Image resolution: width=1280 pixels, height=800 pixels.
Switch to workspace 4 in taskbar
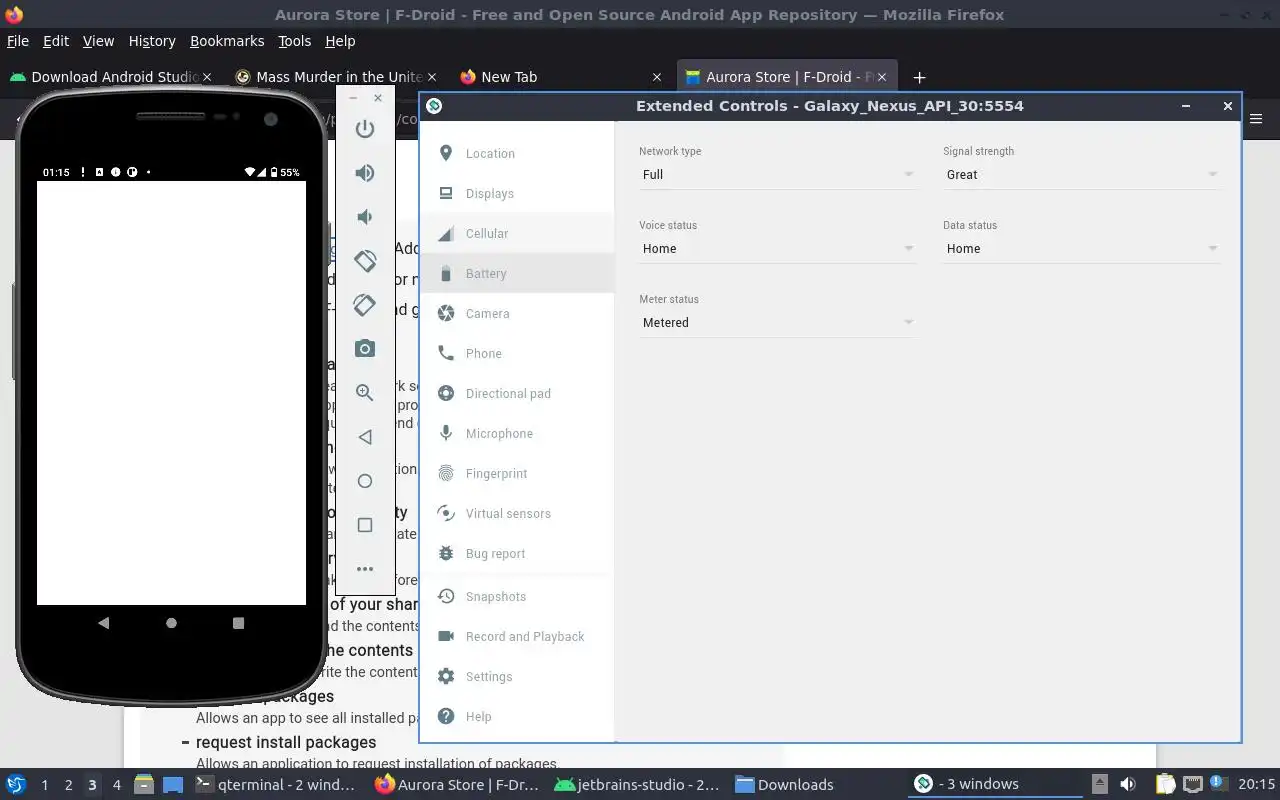116,785
